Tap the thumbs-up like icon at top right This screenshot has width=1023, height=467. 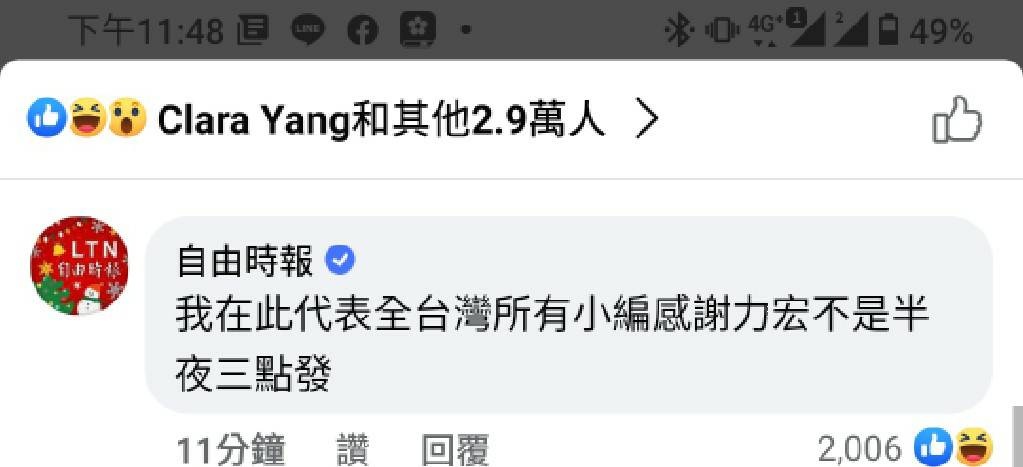(957, 121)
